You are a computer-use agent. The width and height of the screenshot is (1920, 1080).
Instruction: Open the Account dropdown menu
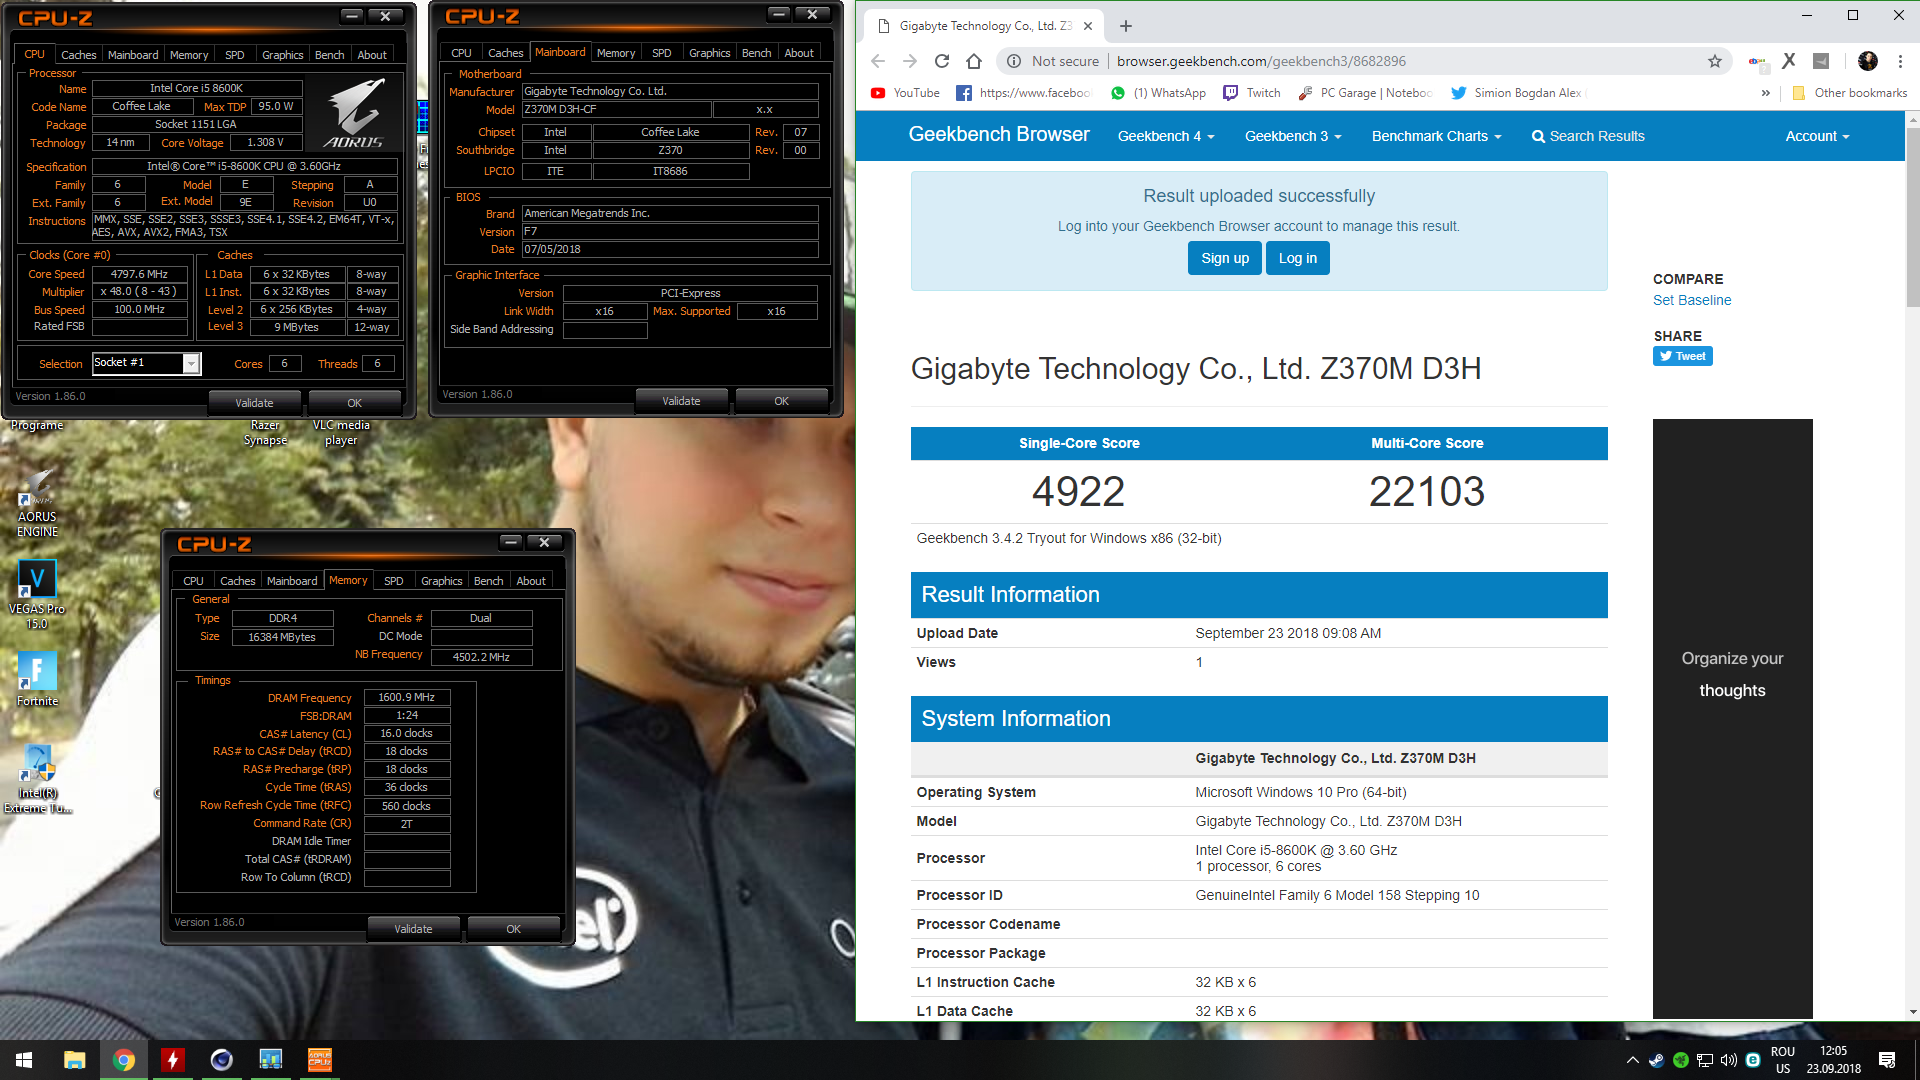[1817, 136]
